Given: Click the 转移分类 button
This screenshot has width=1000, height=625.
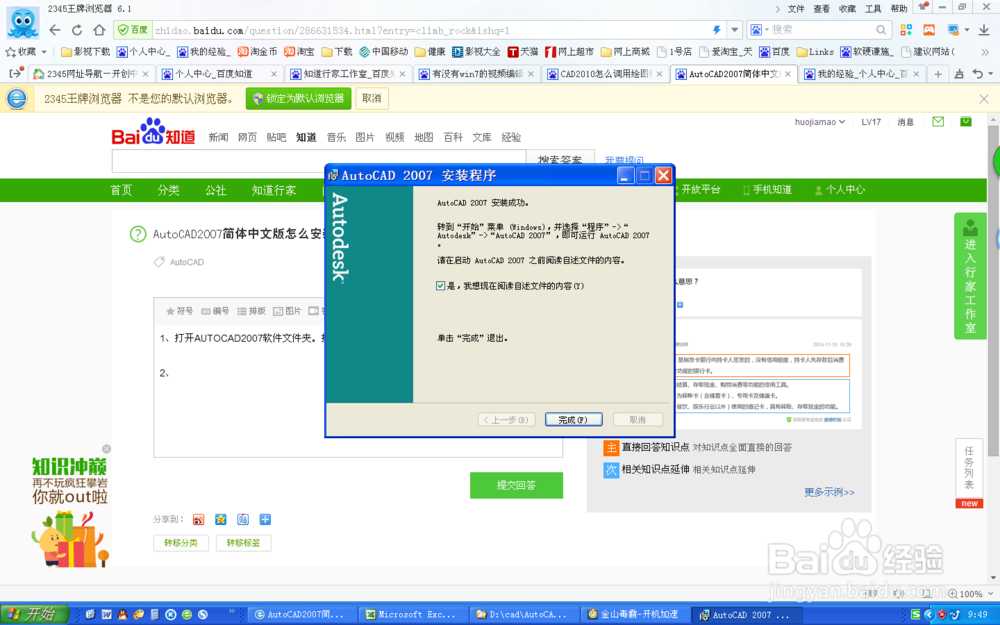Looking at the screenshot, I should (181, 543).
